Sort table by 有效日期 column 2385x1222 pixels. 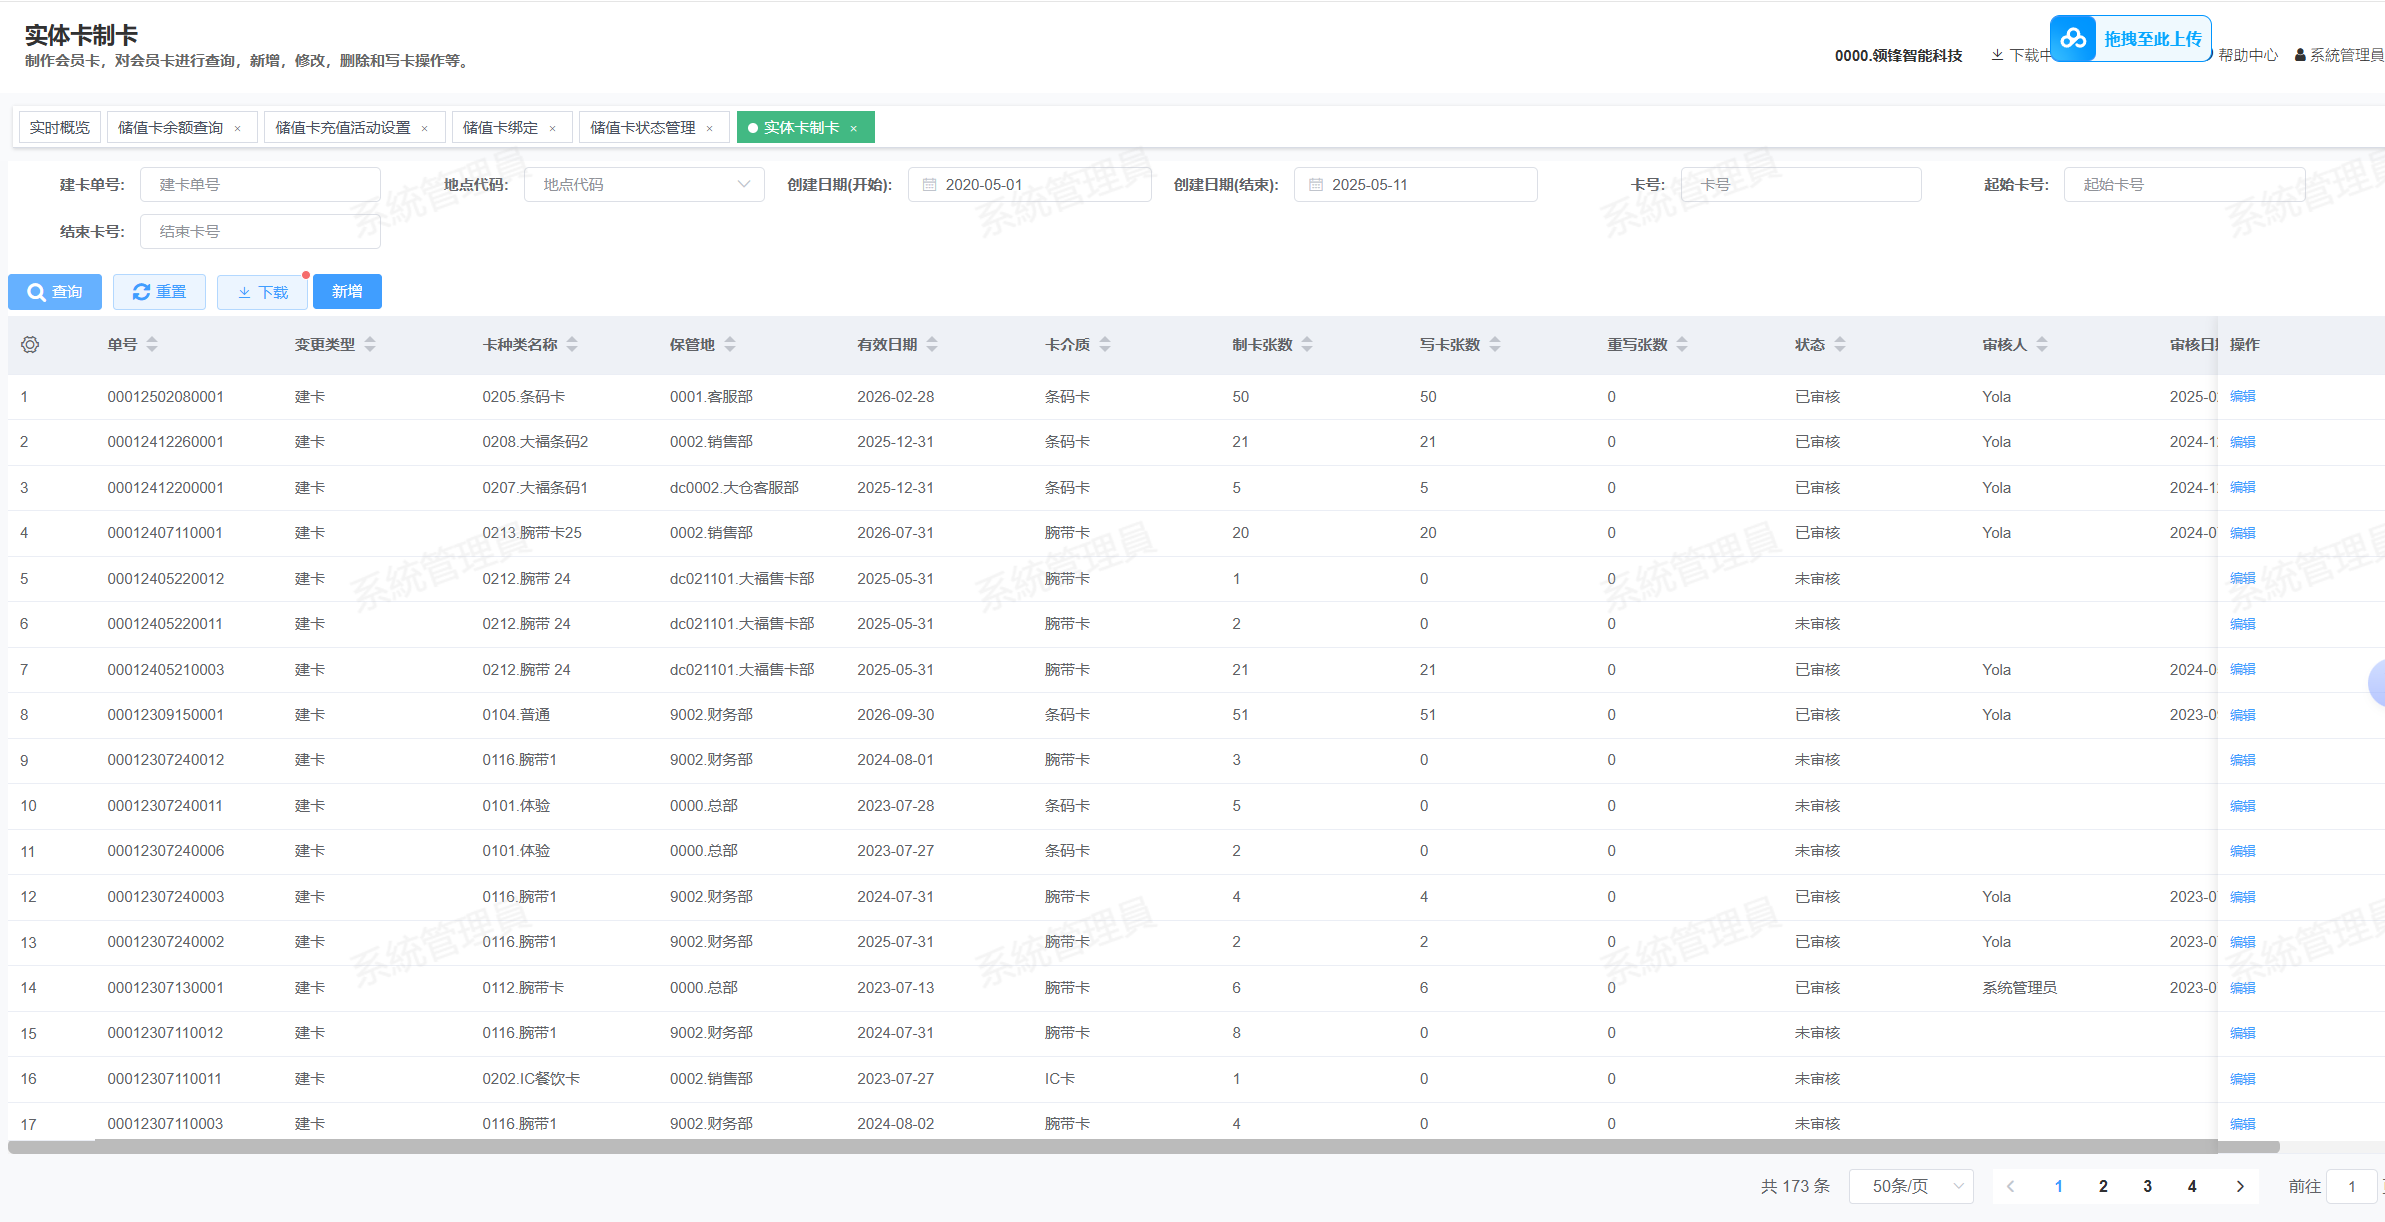pyautogui.click(x=932, y=344)
